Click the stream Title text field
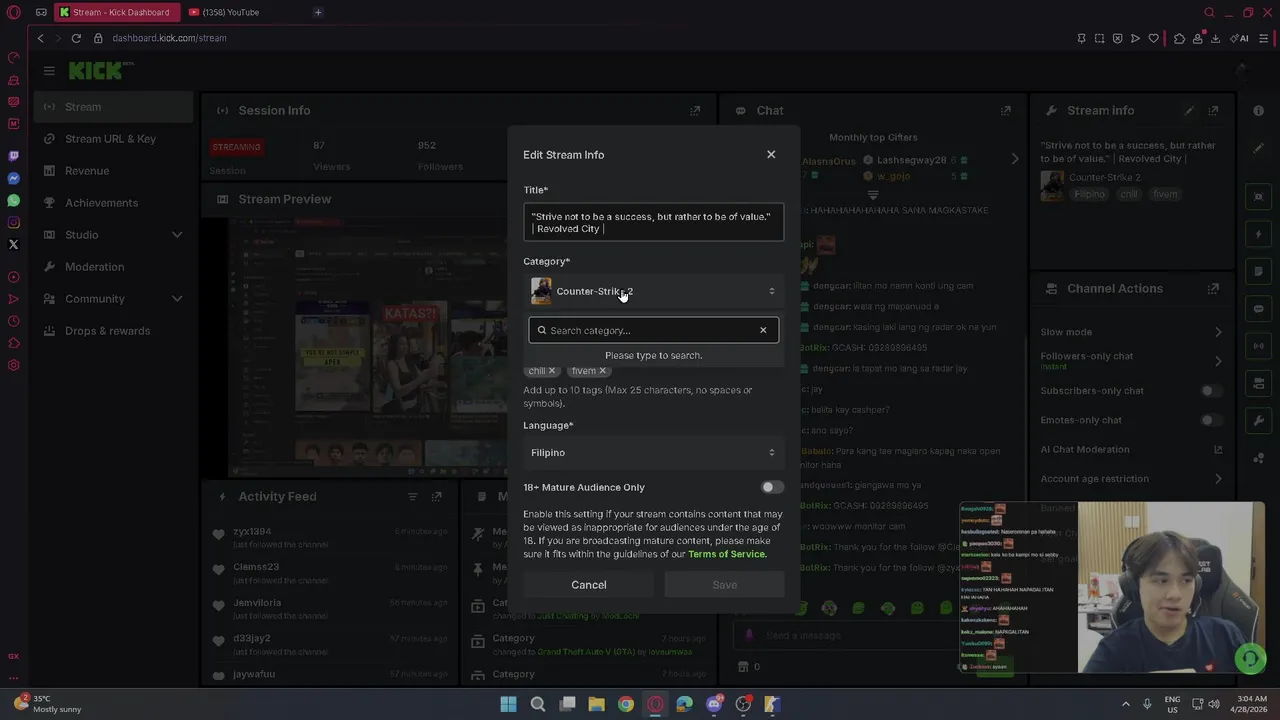Screen dimensions: 1280x720 point(653,222)
